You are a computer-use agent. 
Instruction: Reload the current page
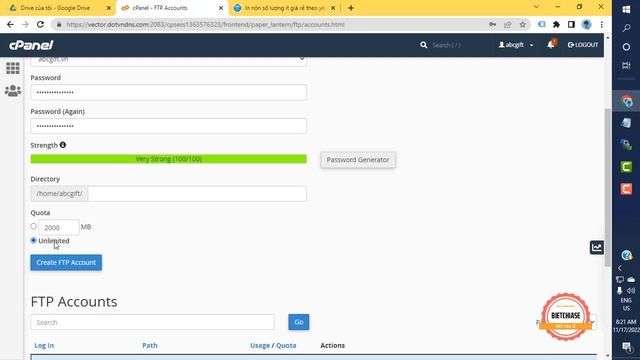tap(40, 24)
